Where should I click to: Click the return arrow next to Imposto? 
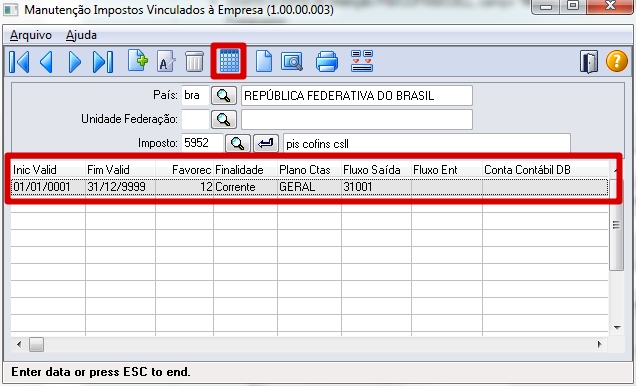tap(266, 143)
